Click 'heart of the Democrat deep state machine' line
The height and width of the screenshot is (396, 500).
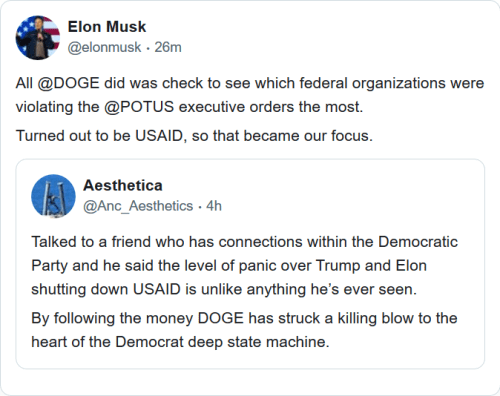tap(180, 342)
